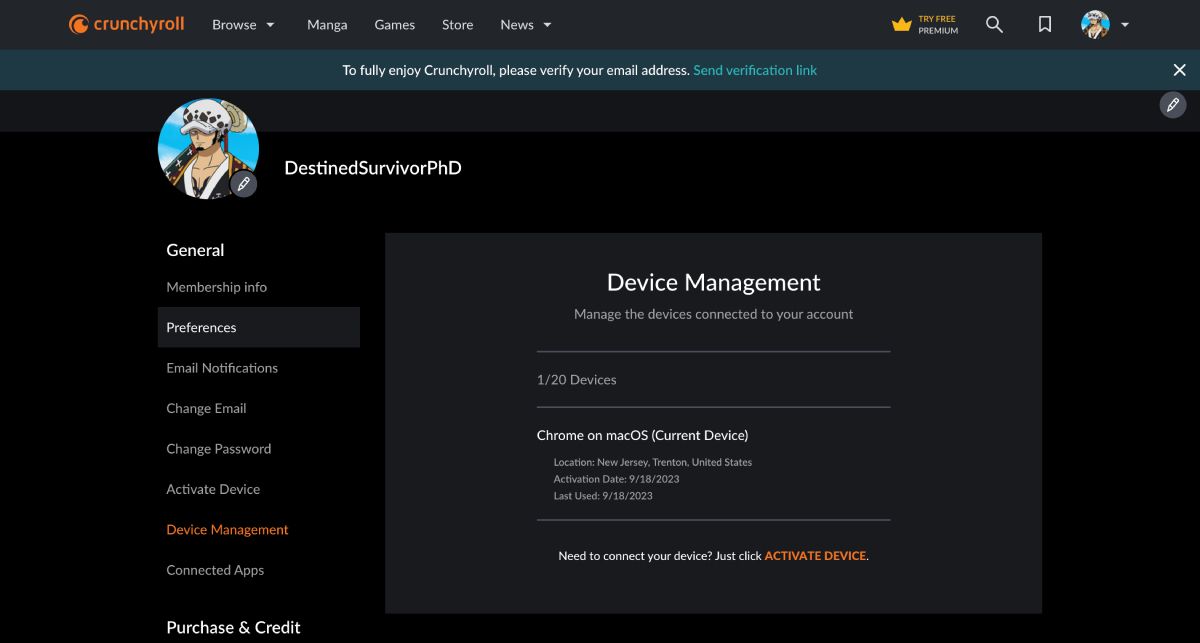Click the Purchase & Credit heading
The height and width of the screenshot is (643, 1200).
[233, 627]
